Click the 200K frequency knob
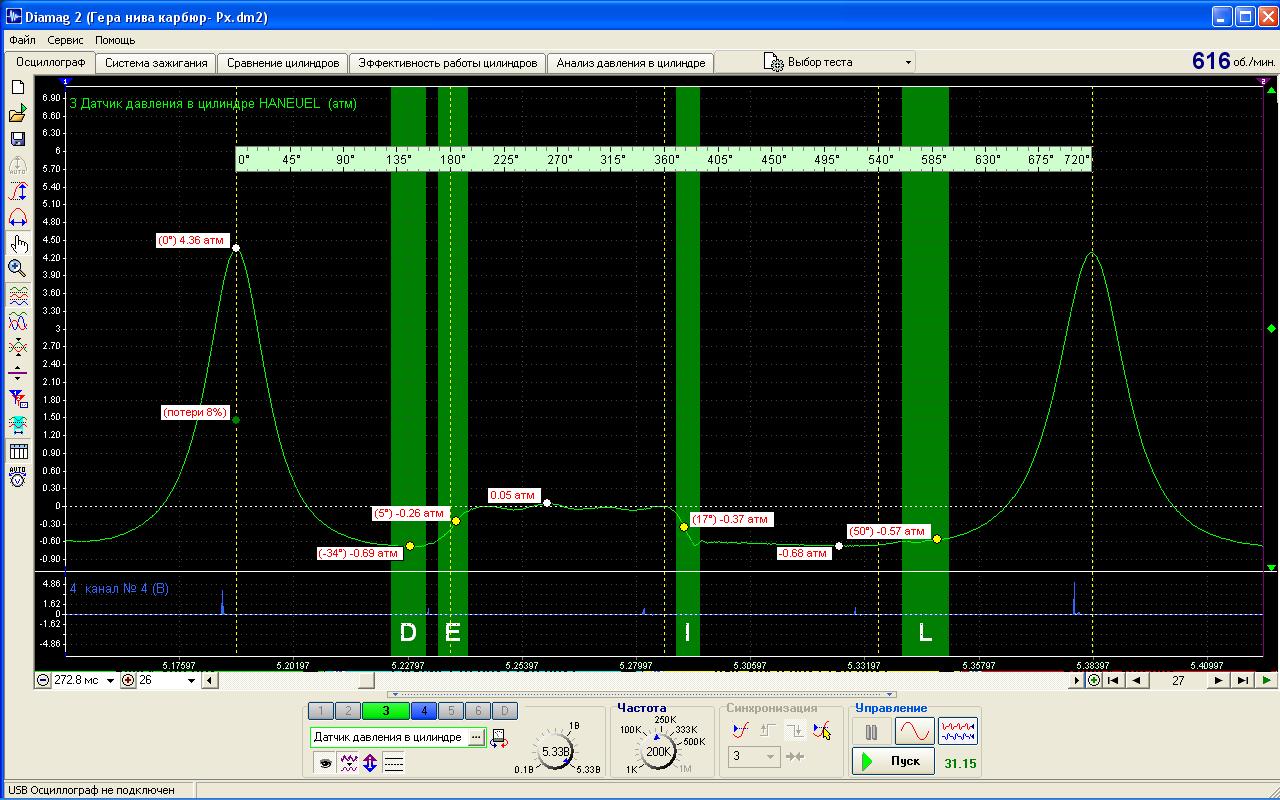 [659, 751]
